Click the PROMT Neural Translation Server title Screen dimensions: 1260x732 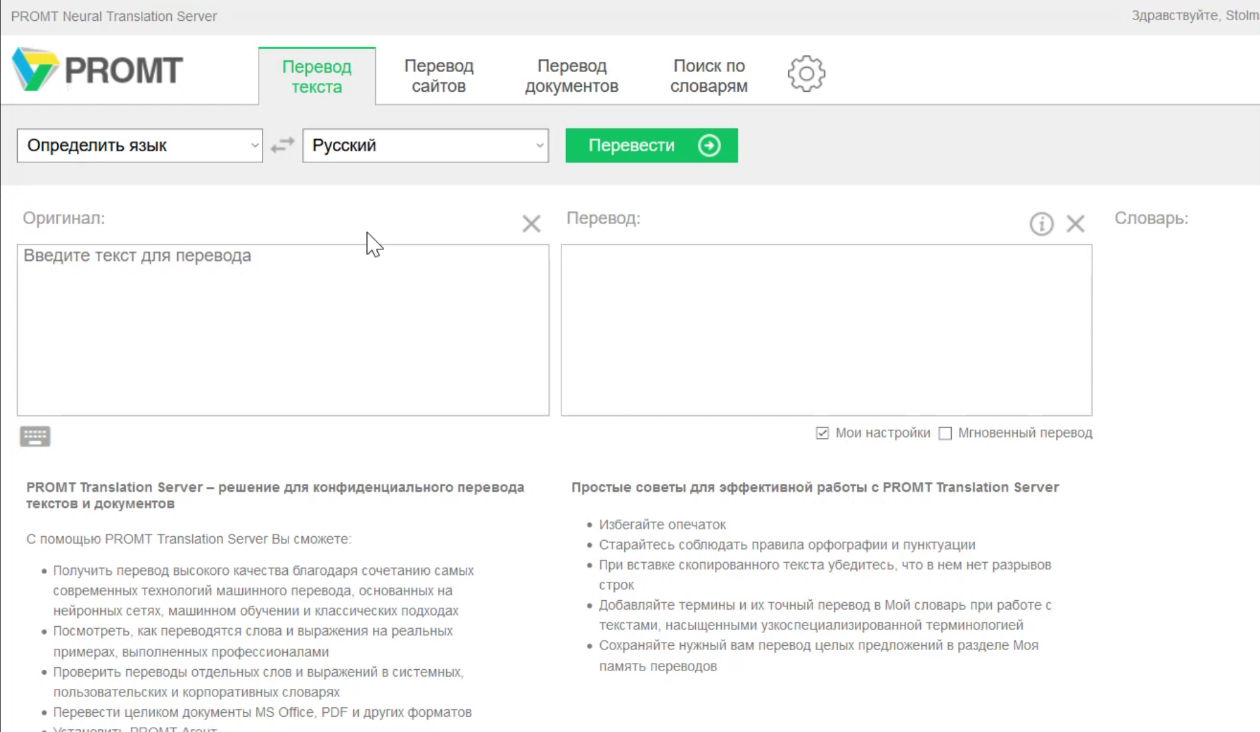(114, 16)
